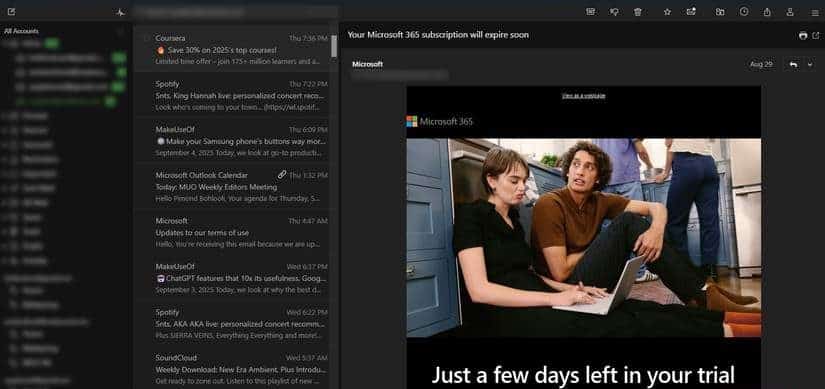This screenshot has height=389, width=825.
Task: Move message to folder
Action: [x=720, y=12]
